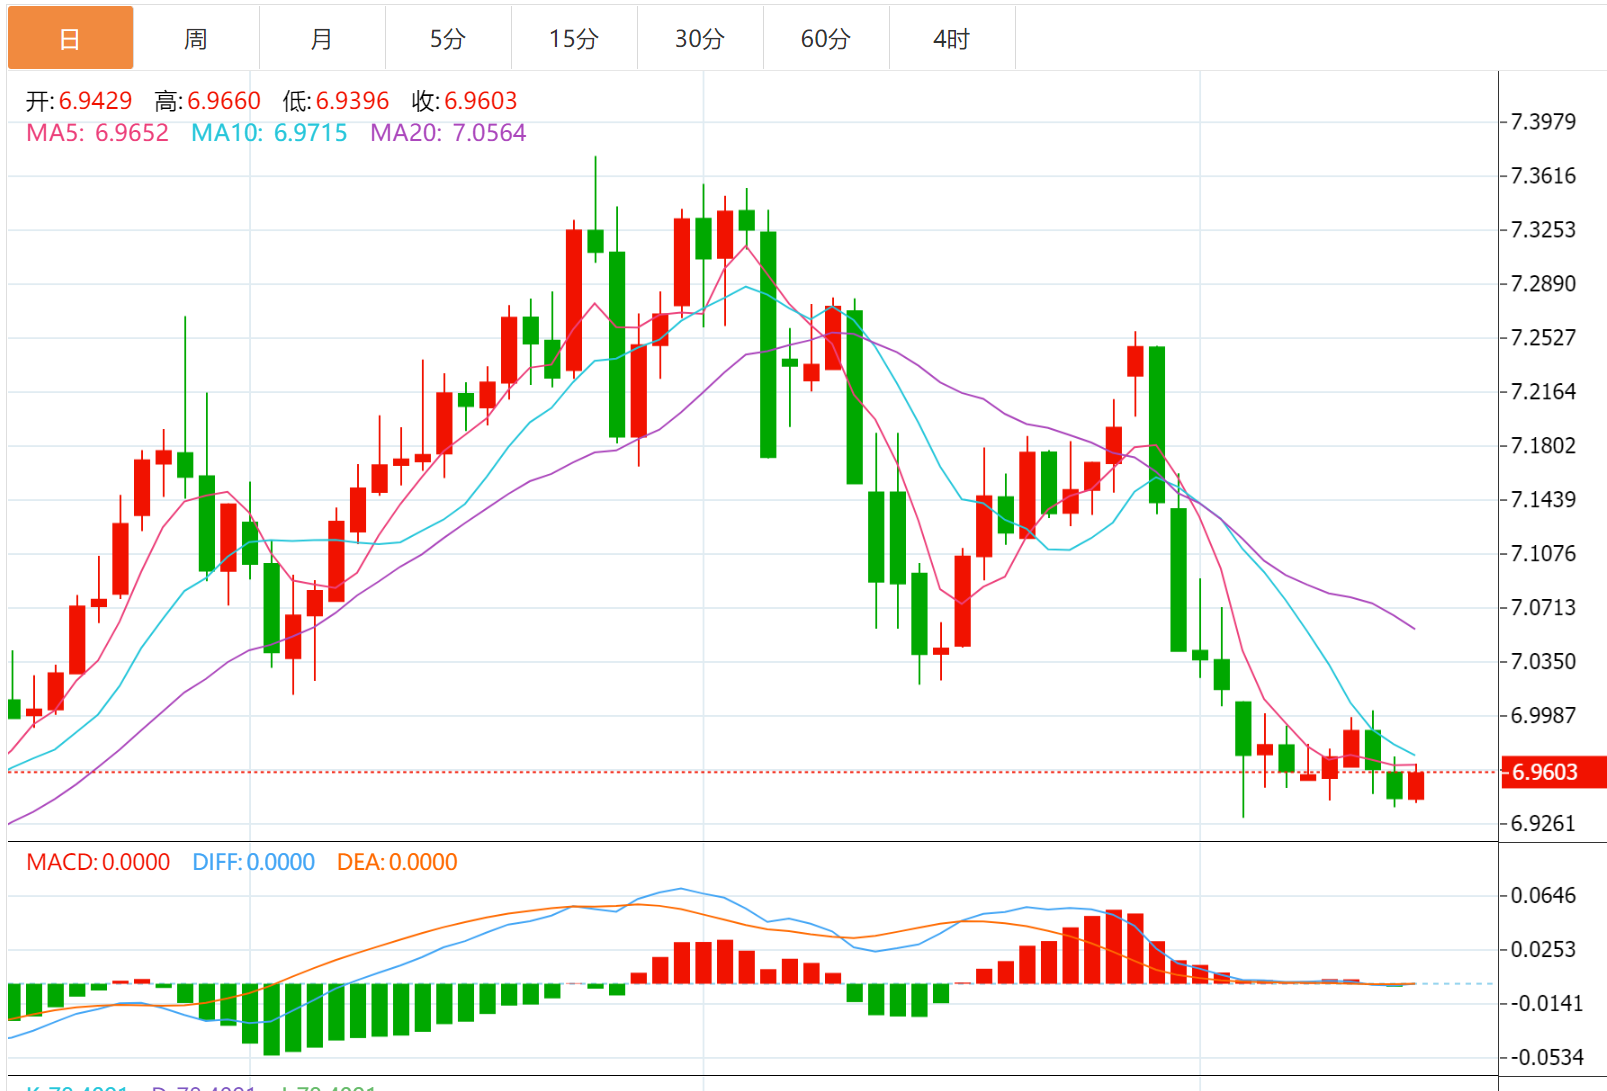Select the 30分 timeframe tab
This screenshot has height=1091, width=1607.
point(700,39)
